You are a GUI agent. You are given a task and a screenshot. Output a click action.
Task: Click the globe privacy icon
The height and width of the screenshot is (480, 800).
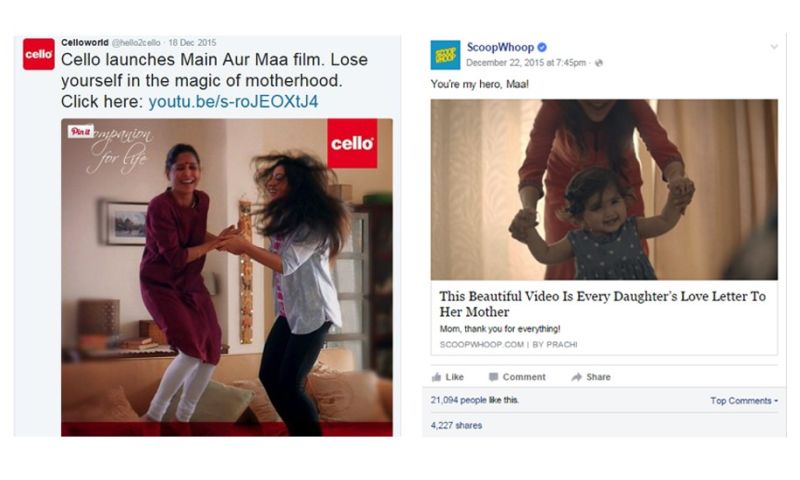tap(599, 63)
